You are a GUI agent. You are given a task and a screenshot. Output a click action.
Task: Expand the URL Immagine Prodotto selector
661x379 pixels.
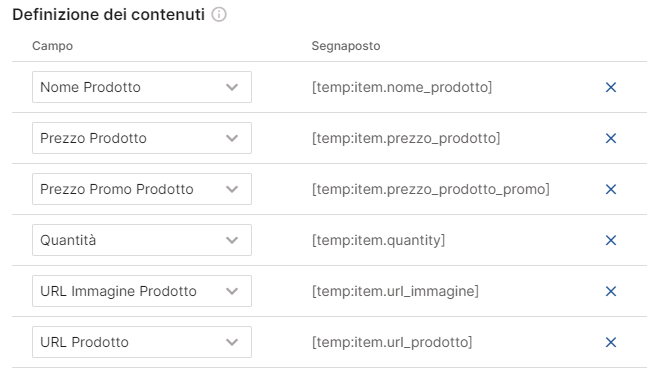142,291
